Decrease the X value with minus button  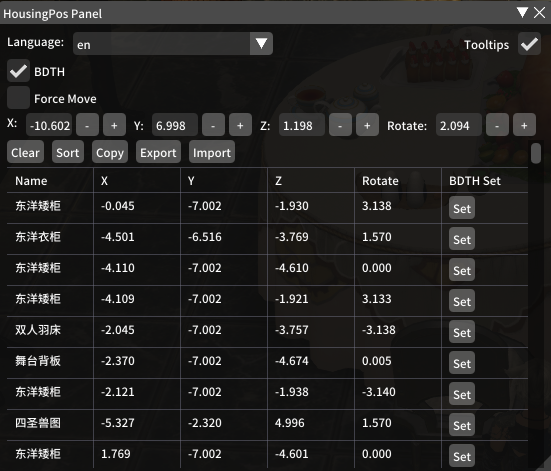(87, 125)
